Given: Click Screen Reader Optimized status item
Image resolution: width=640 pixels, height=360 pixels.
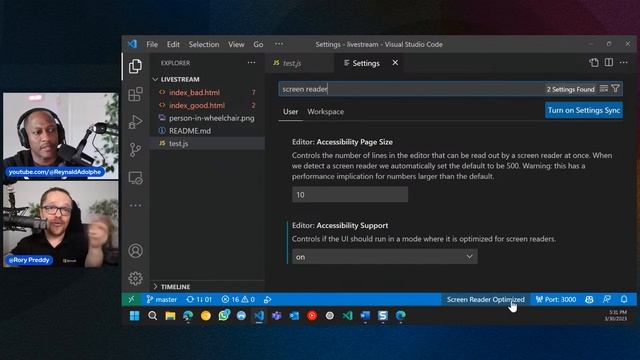Looking at the screenshot, I should pyautogui.click(x=485, y=299).
